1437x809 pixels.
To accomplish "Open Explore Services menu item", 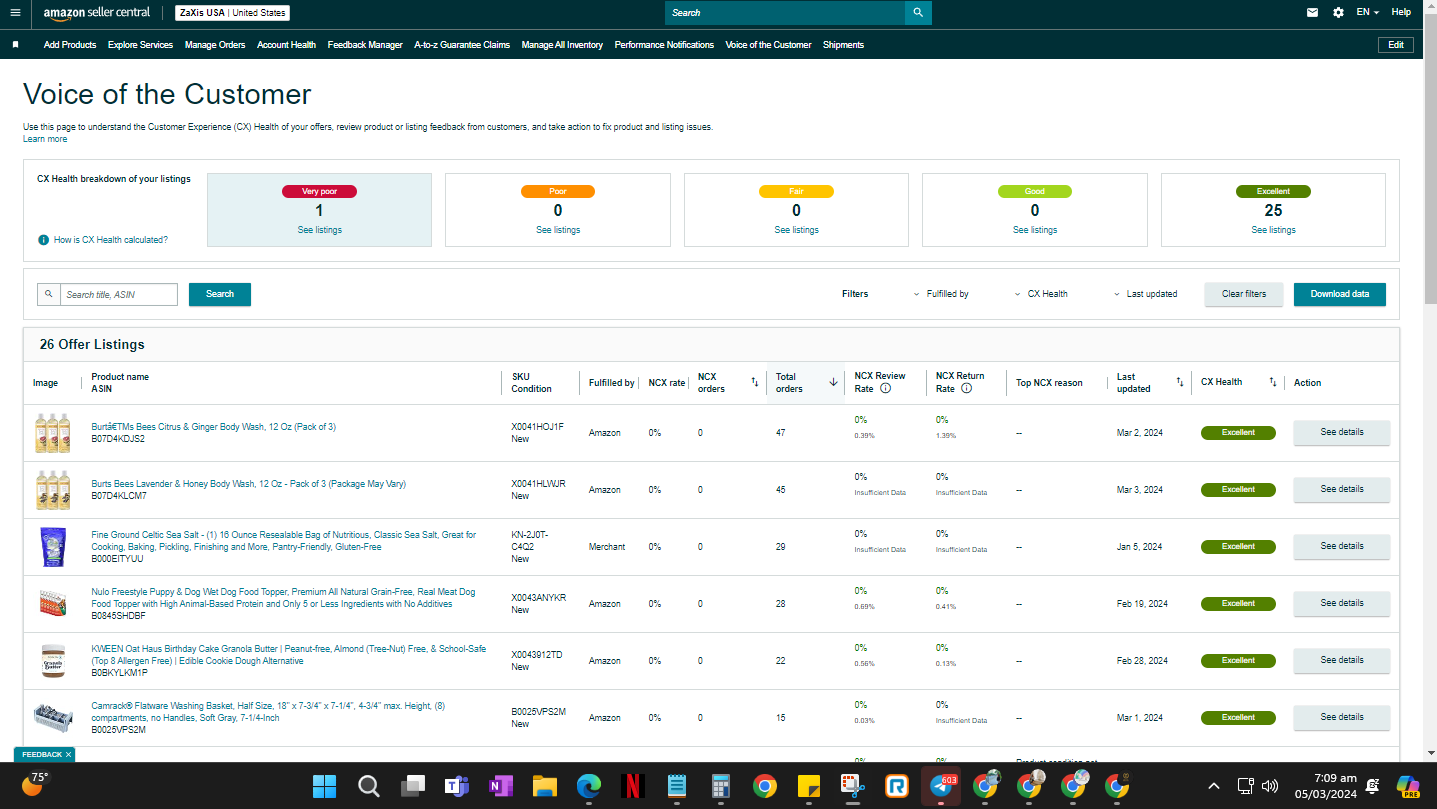I will pos(140,45).
